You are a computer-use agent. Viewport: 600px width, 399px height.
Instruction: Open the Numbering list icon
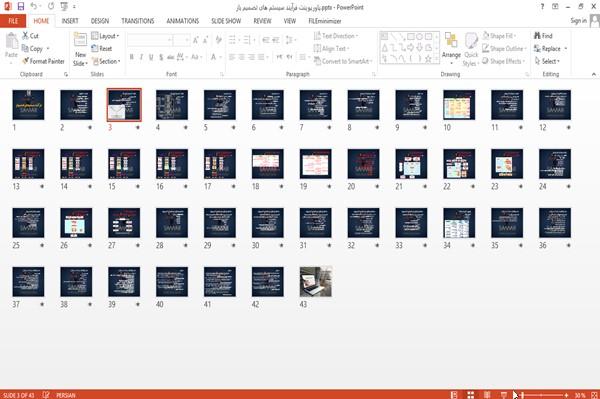point(247,40)
